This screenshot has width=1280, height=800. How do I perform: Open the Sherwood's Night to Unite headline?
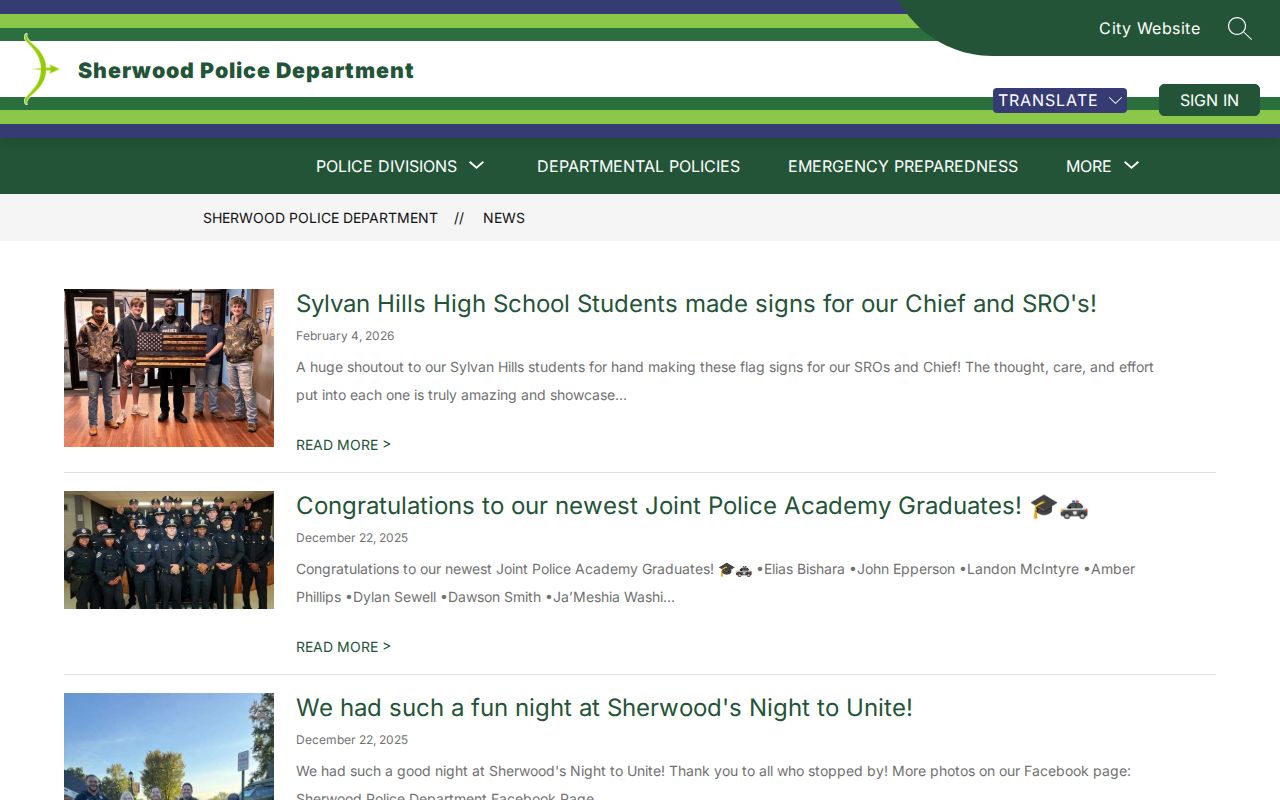coord(604,708)
